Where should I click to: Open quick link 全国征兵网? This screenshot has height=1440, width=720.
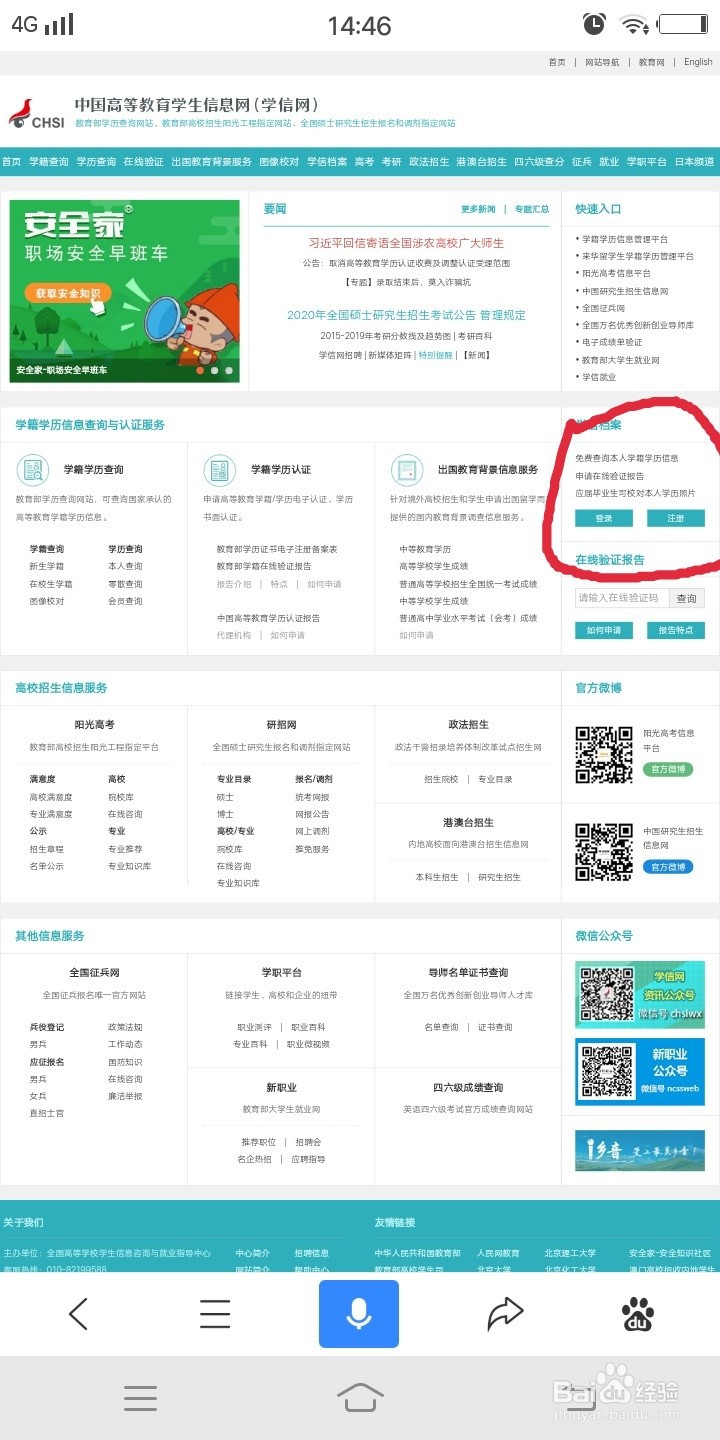click(603, 308)
